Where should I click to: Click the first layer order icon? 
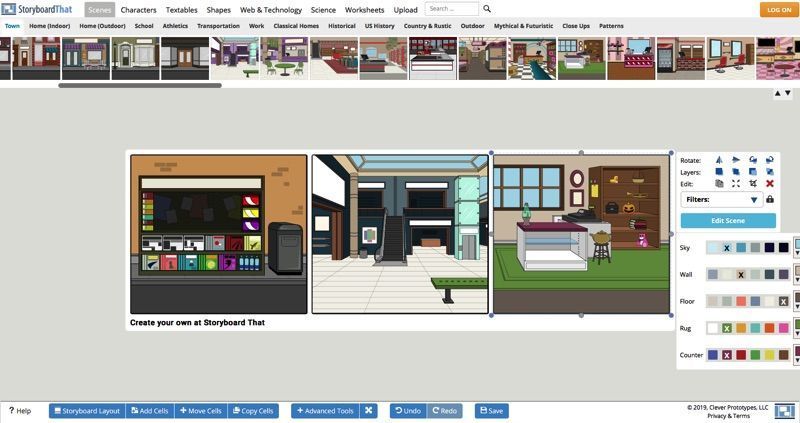coord(719,172)
